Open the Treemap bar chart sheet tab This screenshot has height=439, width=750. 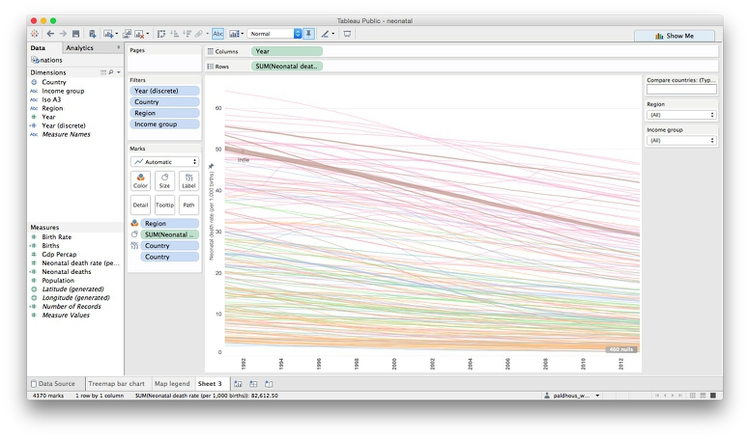click(114, 383)
